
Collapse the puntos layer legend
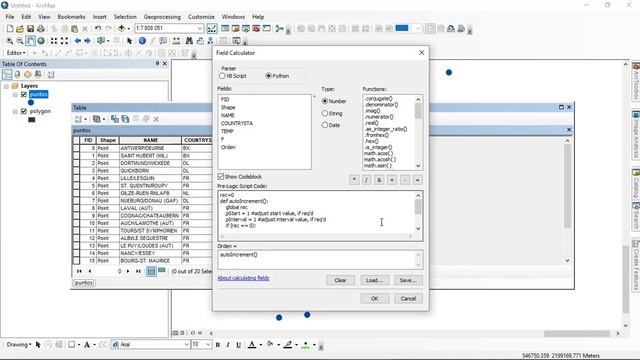click(15, 95)
